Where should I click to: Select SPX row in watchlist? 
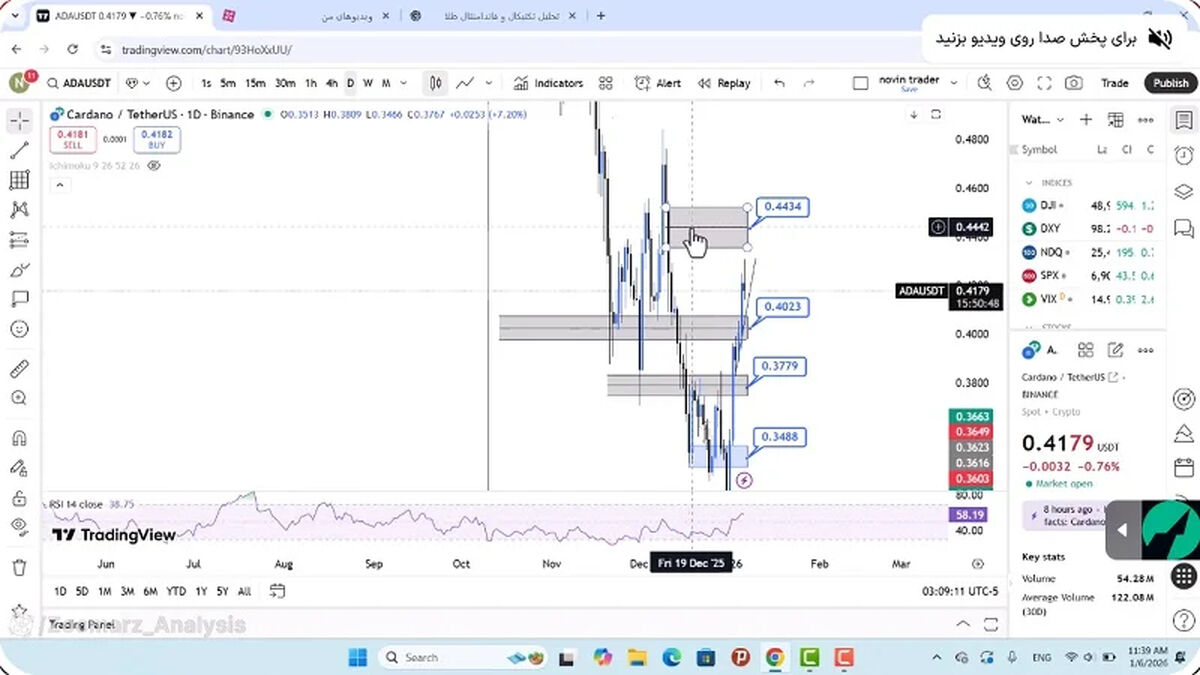pyautogui.click(x=1088, y=275)
